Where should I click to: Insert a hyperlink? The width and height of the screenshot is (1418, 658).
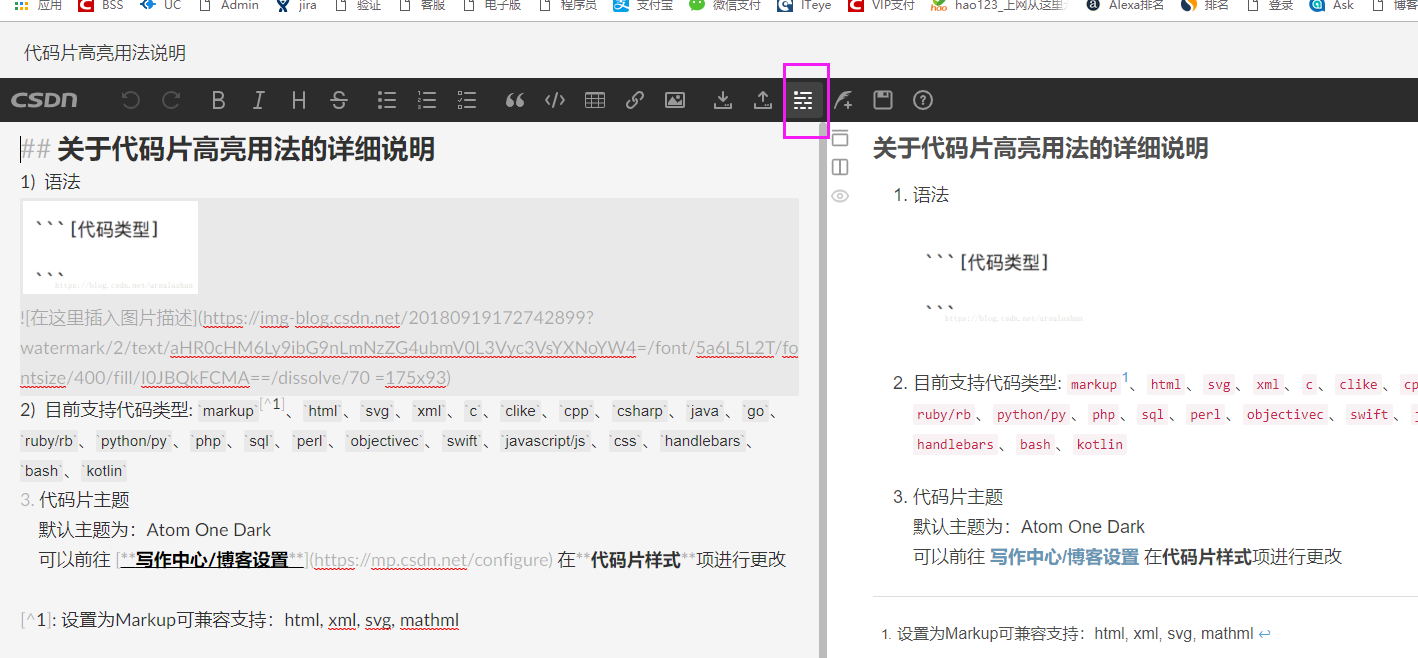tap(635, 100)
